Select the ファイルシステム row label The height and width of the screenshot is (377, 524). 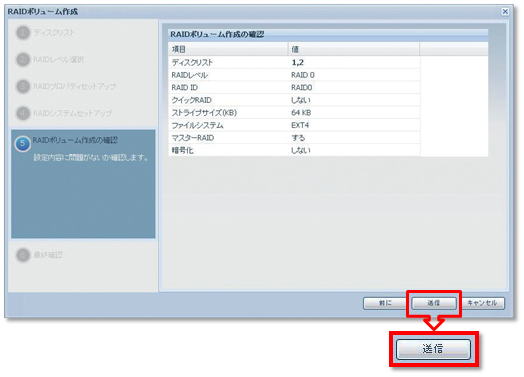tap(197, 125)
